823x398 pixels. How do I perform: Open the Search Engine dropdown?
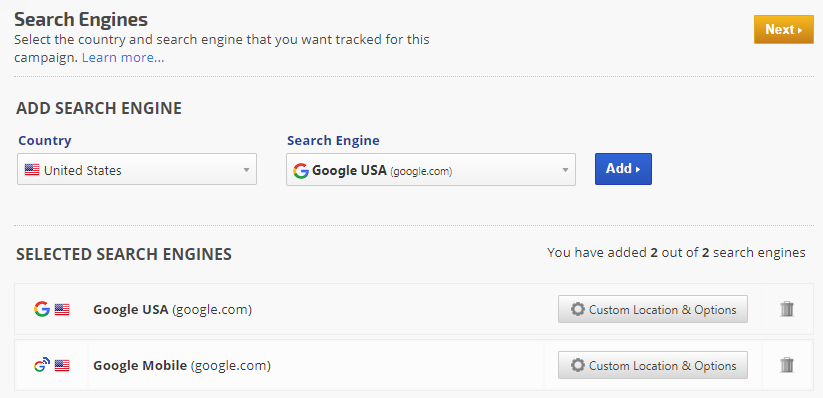coord(431,170)
